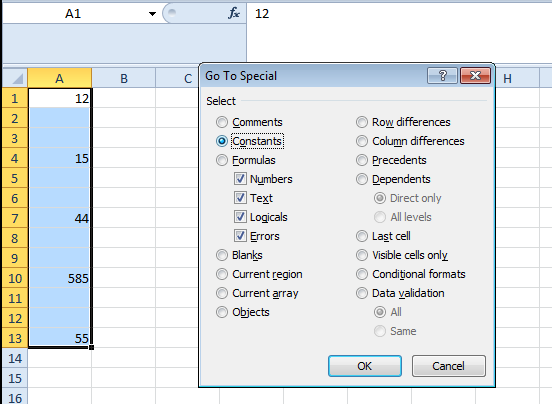This screenshot has height=404, width=552.
Task: Click the fill handle on cell A13
Action: [x=92, y=347]
